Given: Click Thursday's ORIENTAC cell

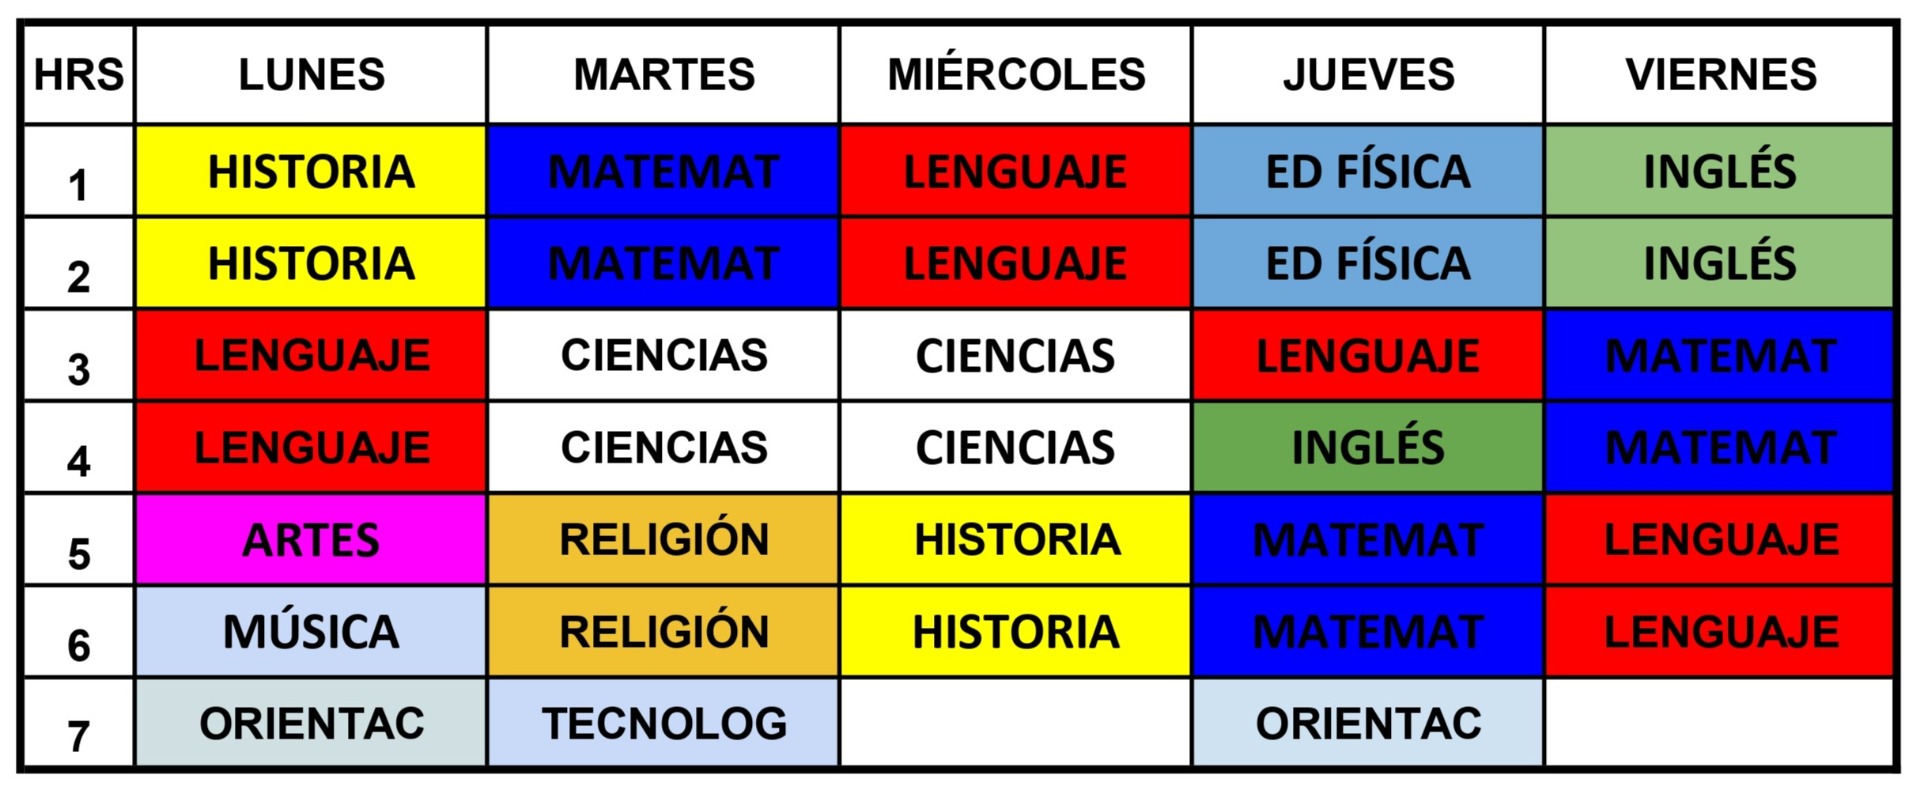Looking at the screenshot, I should pyautogui.click(x=1368, y=723).
